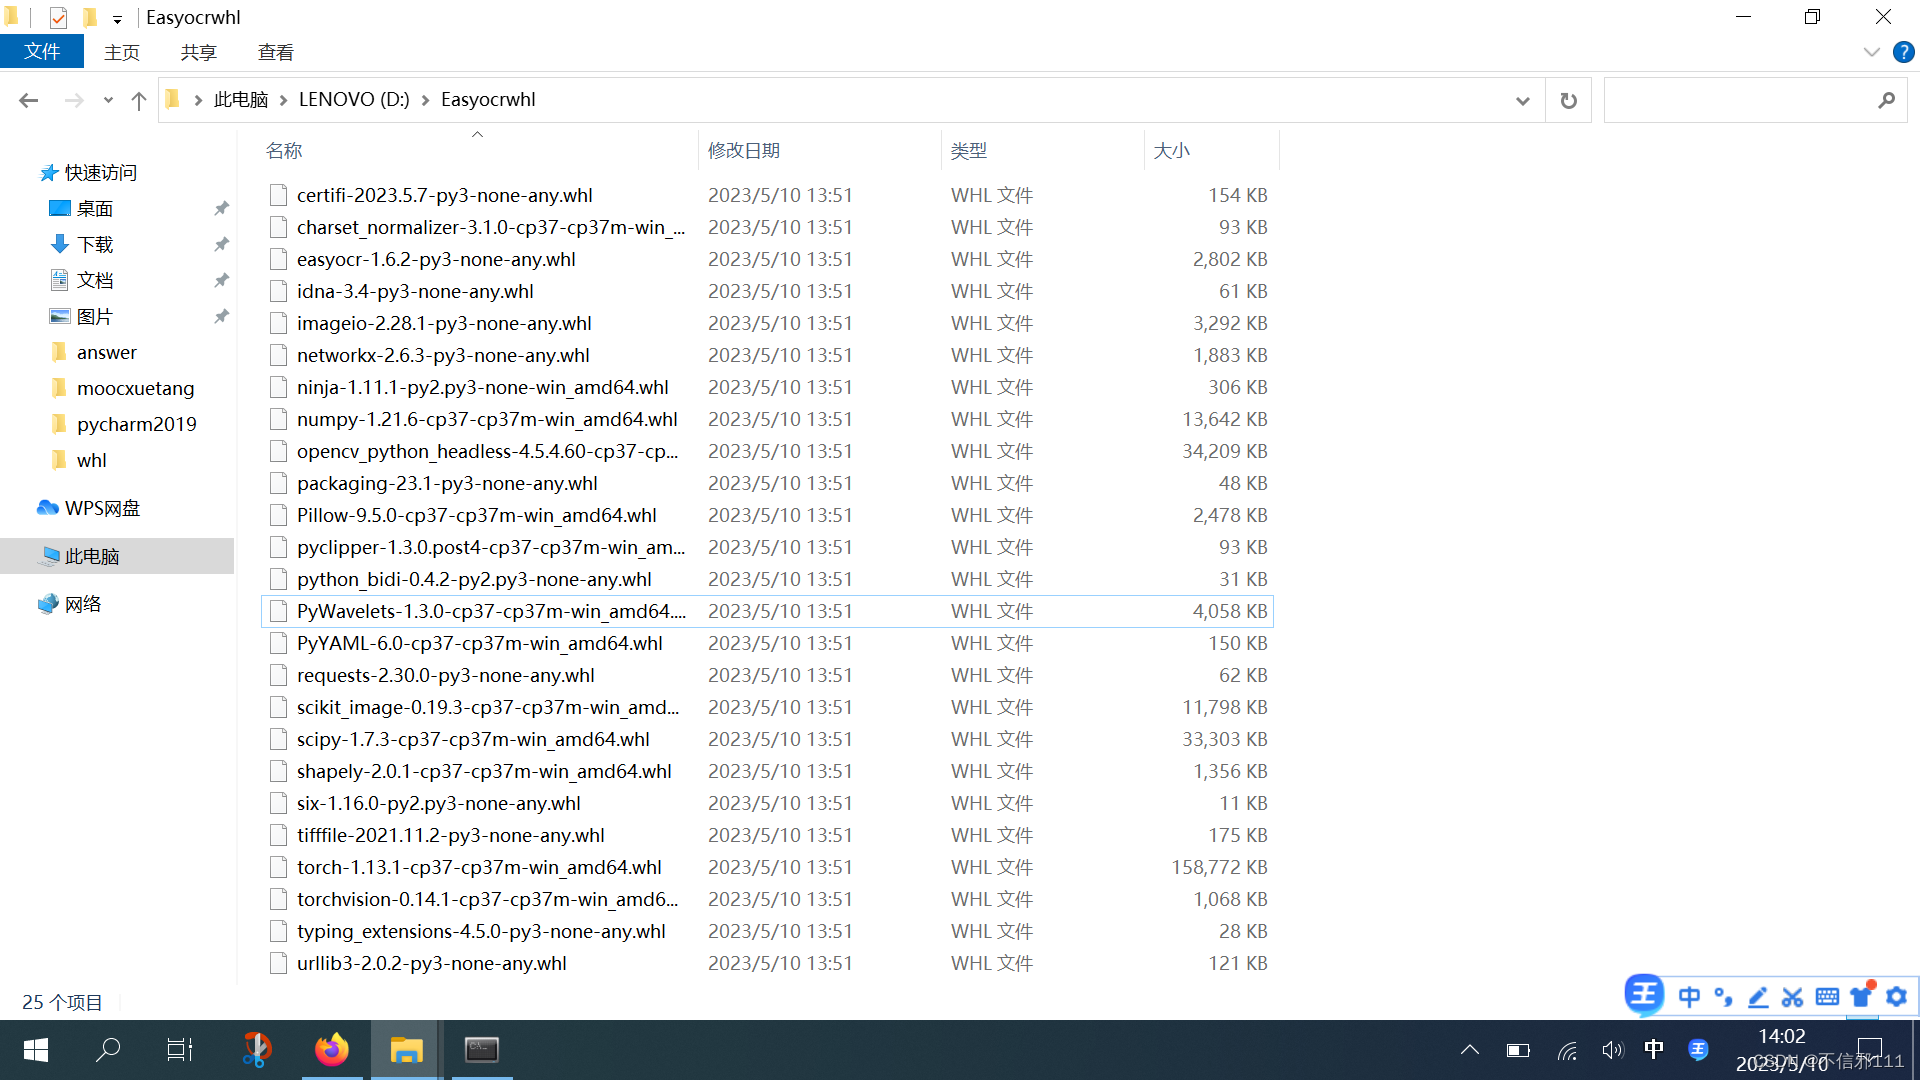
Task: Open the command prompt taskbar window
Action: pos(482,1050)
